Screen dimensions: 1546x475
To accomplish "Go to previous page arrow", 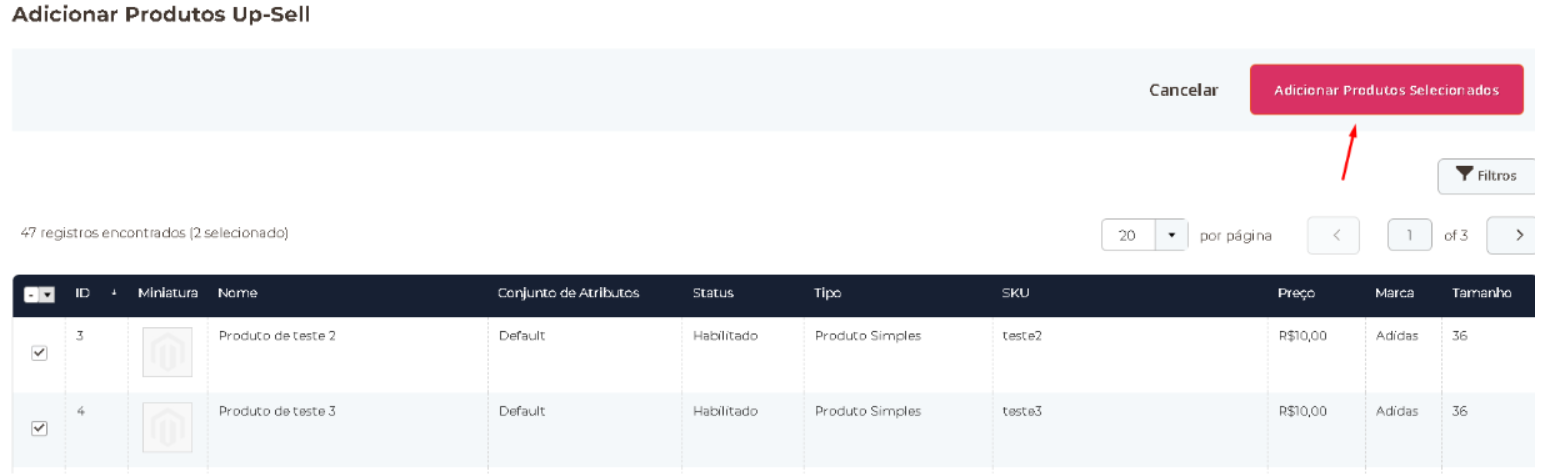I will (1337, 236).
